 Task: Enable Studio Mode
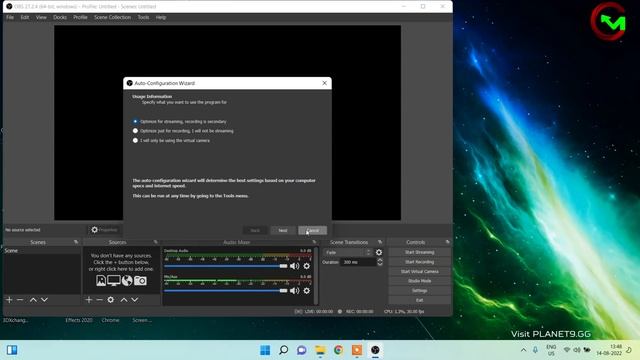coord(420,281)
